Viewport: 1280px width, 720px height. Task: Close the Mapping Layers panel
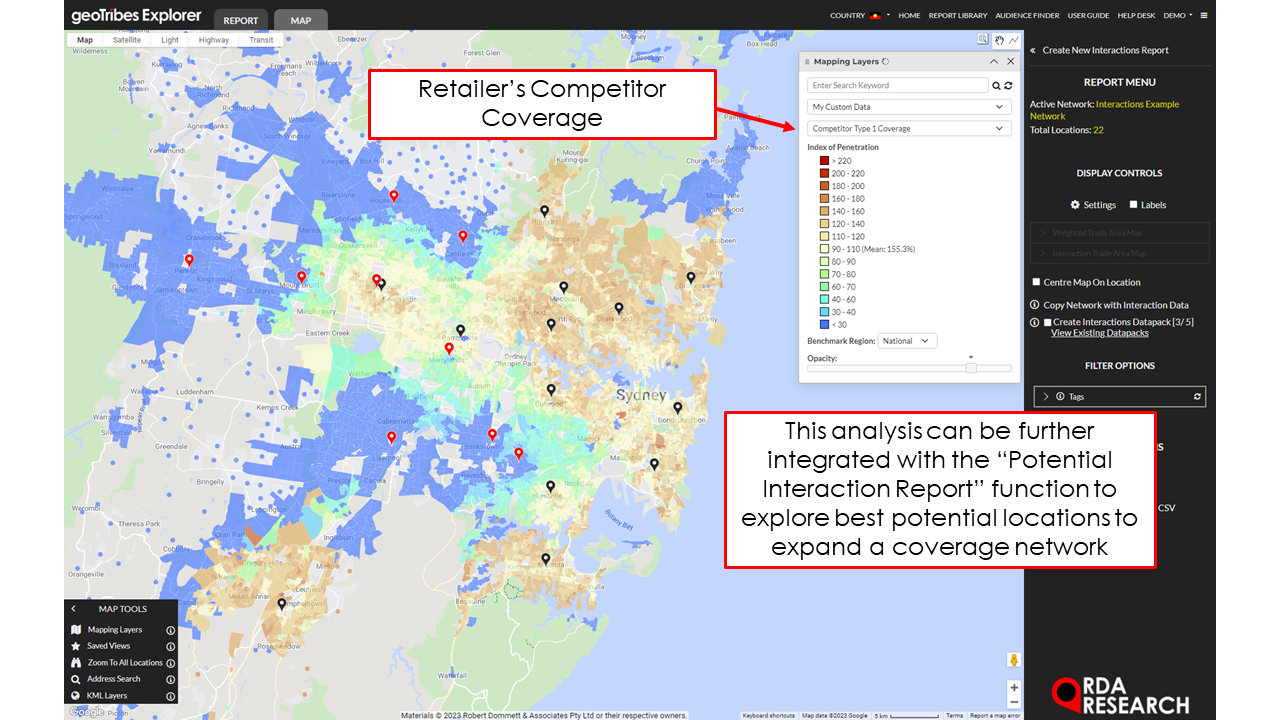tap(1009, 61)
